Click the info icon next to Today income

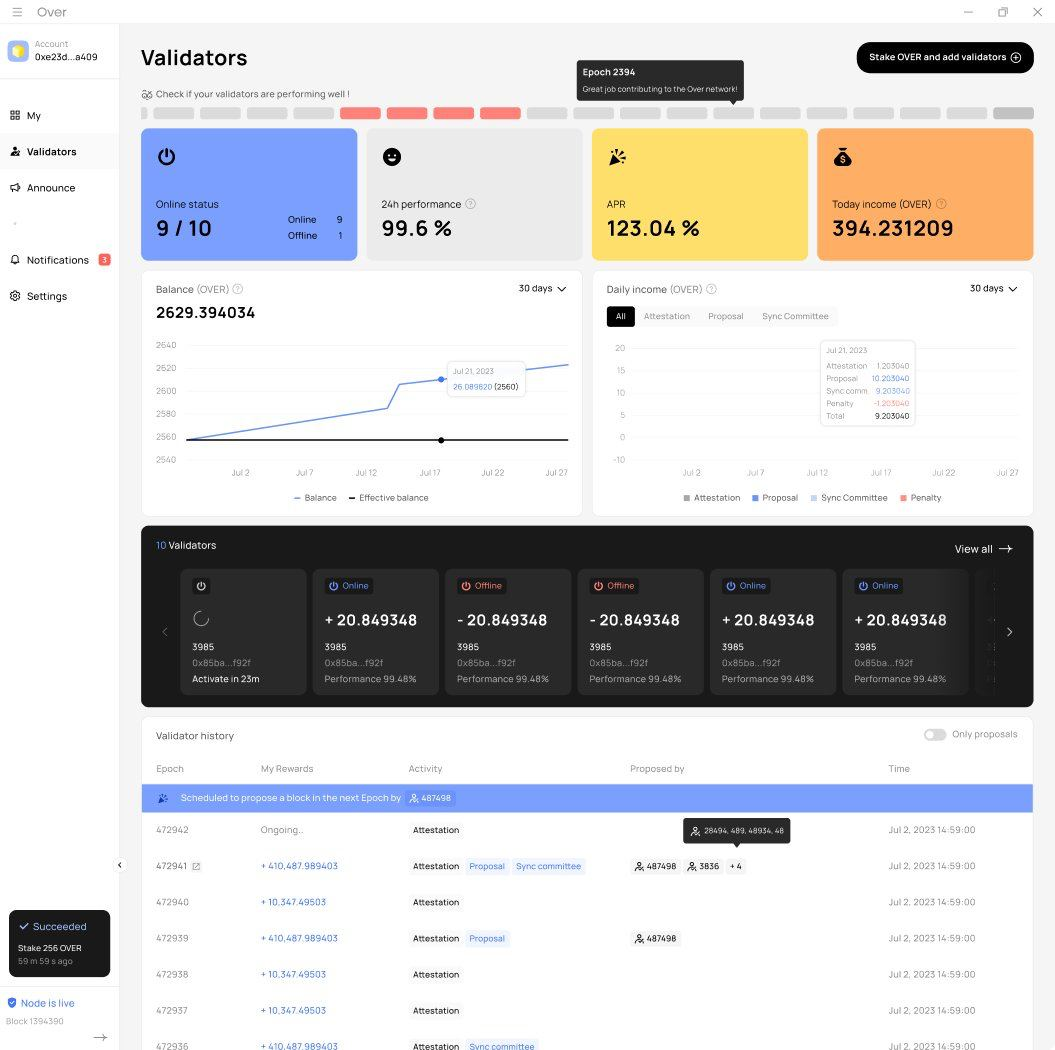pos(940,204)
